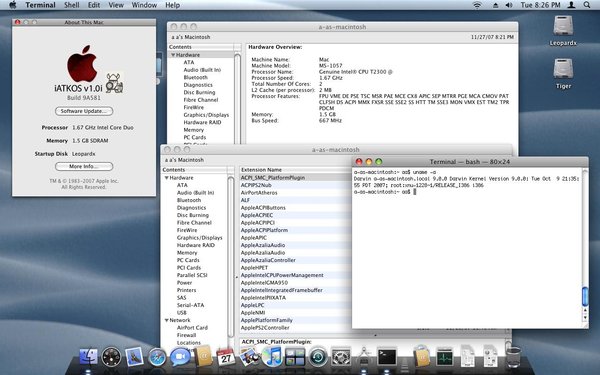Select Parallel SCSI in the sidebar

tap(192, 275)
